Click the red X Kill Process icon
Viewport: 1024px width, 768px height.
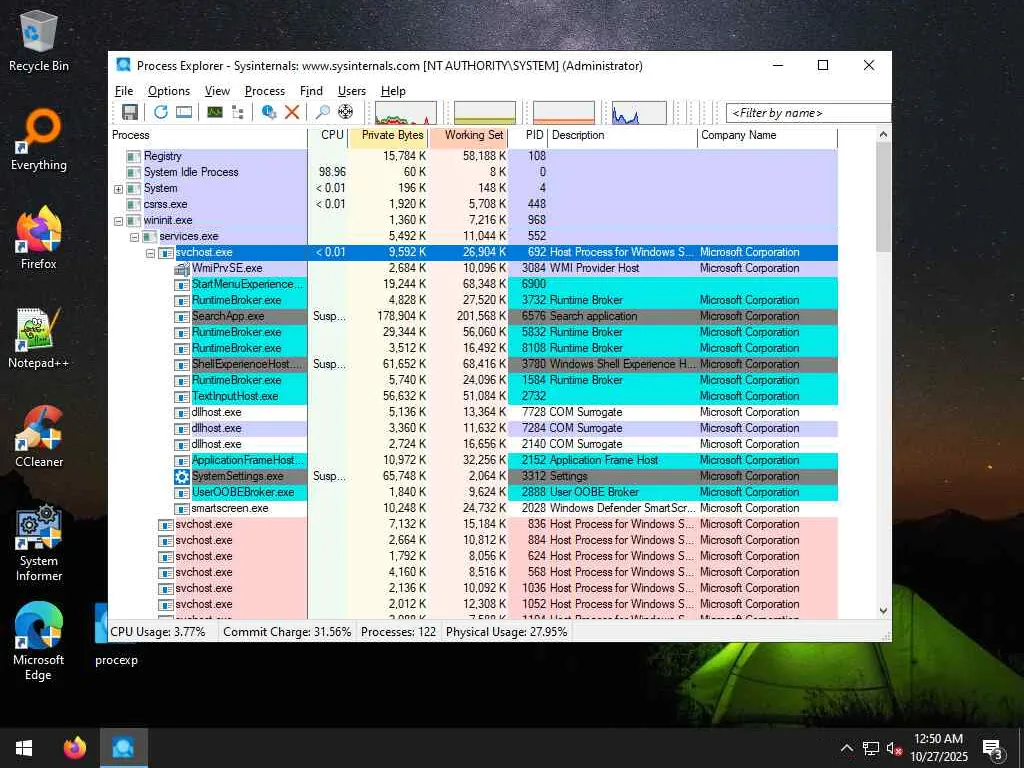tap(292, 112)
